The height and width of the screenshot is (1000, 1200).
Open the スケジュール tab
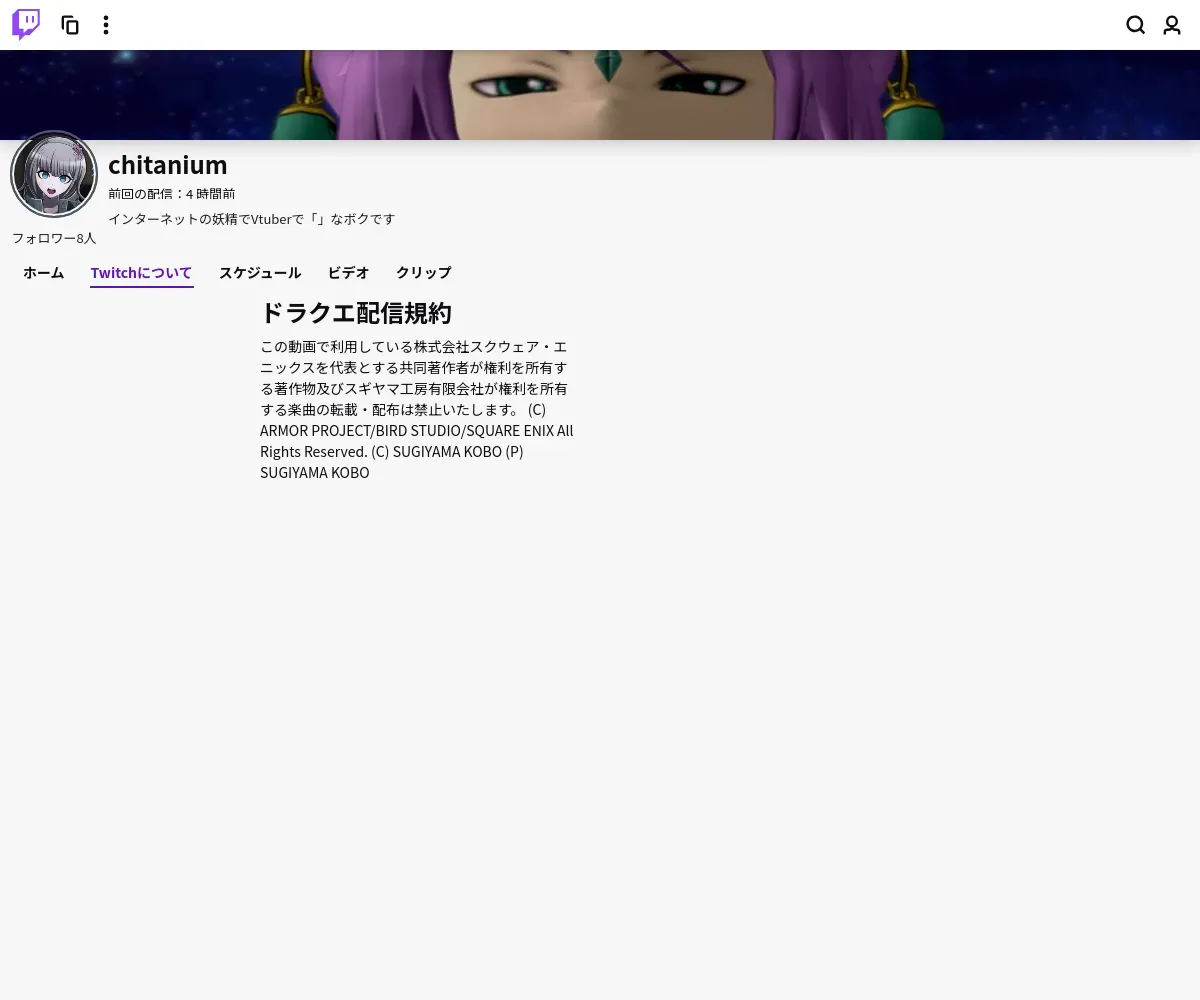[x=260, y=273]
